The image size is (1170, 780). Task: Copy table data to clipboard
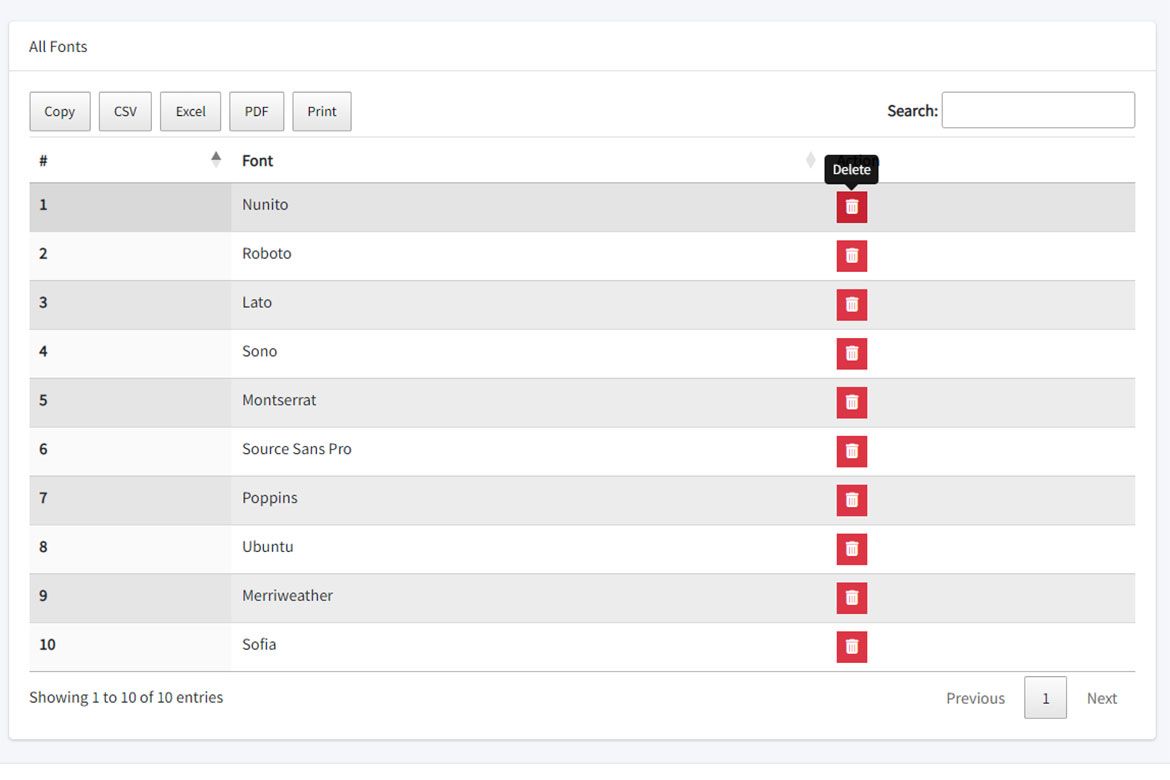point(60,112)
